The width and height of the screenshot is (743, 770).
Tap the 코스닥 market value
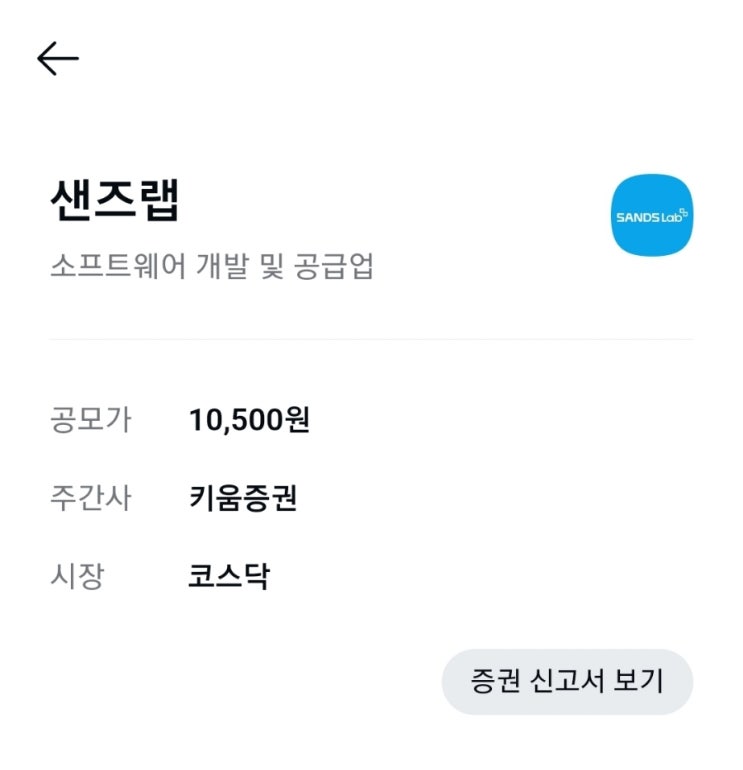229,576
